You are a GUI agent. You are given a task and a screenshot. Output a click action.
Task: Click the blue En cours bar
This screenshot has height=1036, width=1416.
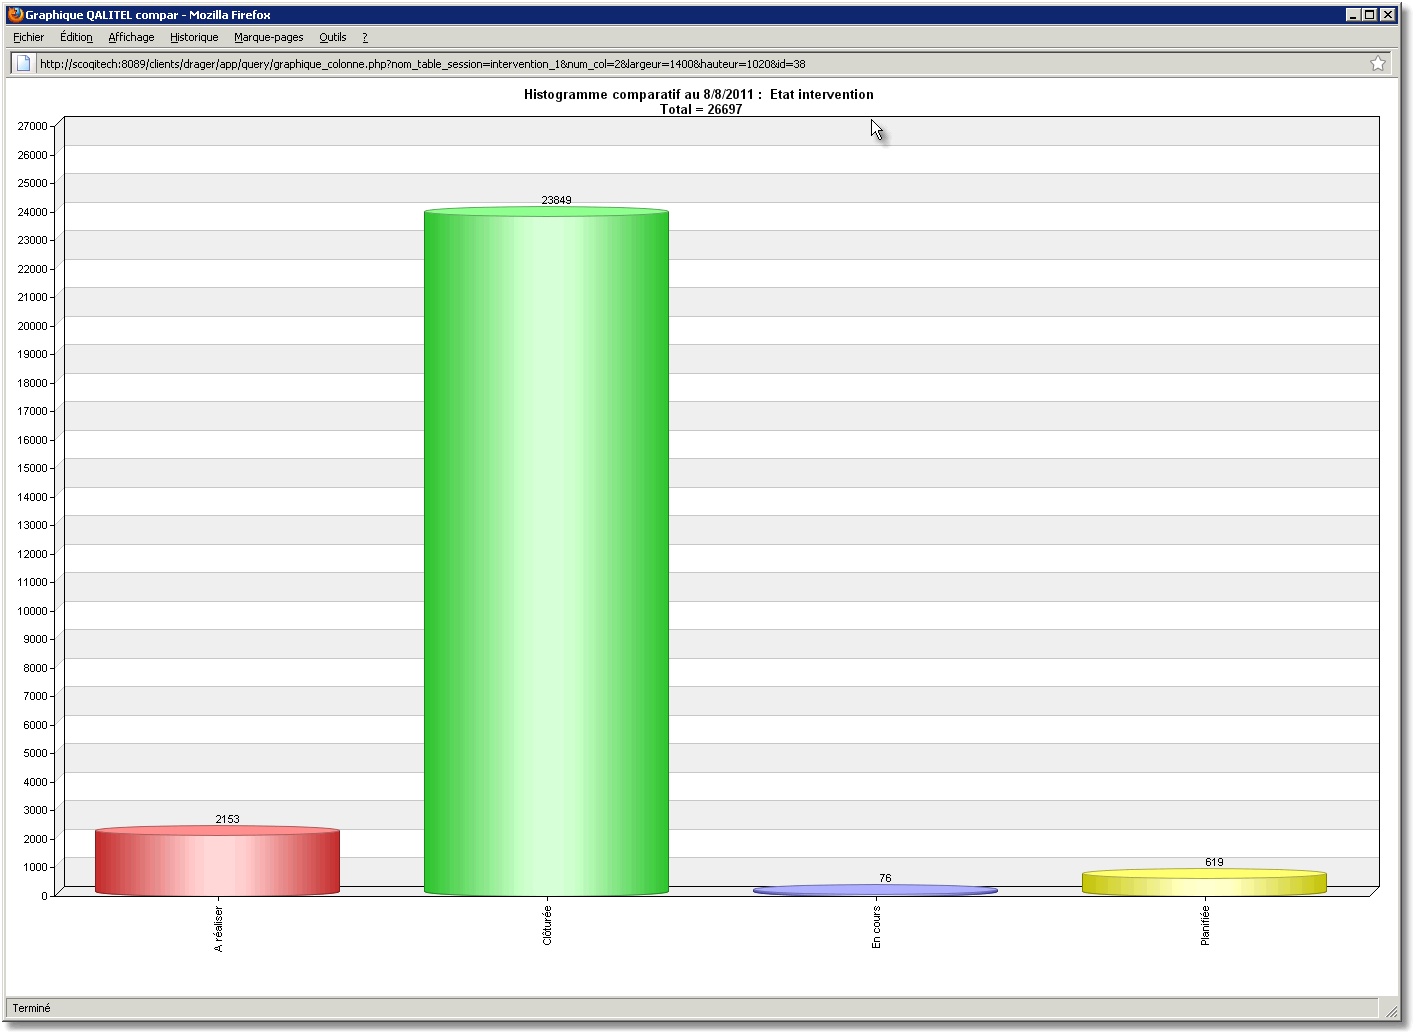(x=875, y=890)
